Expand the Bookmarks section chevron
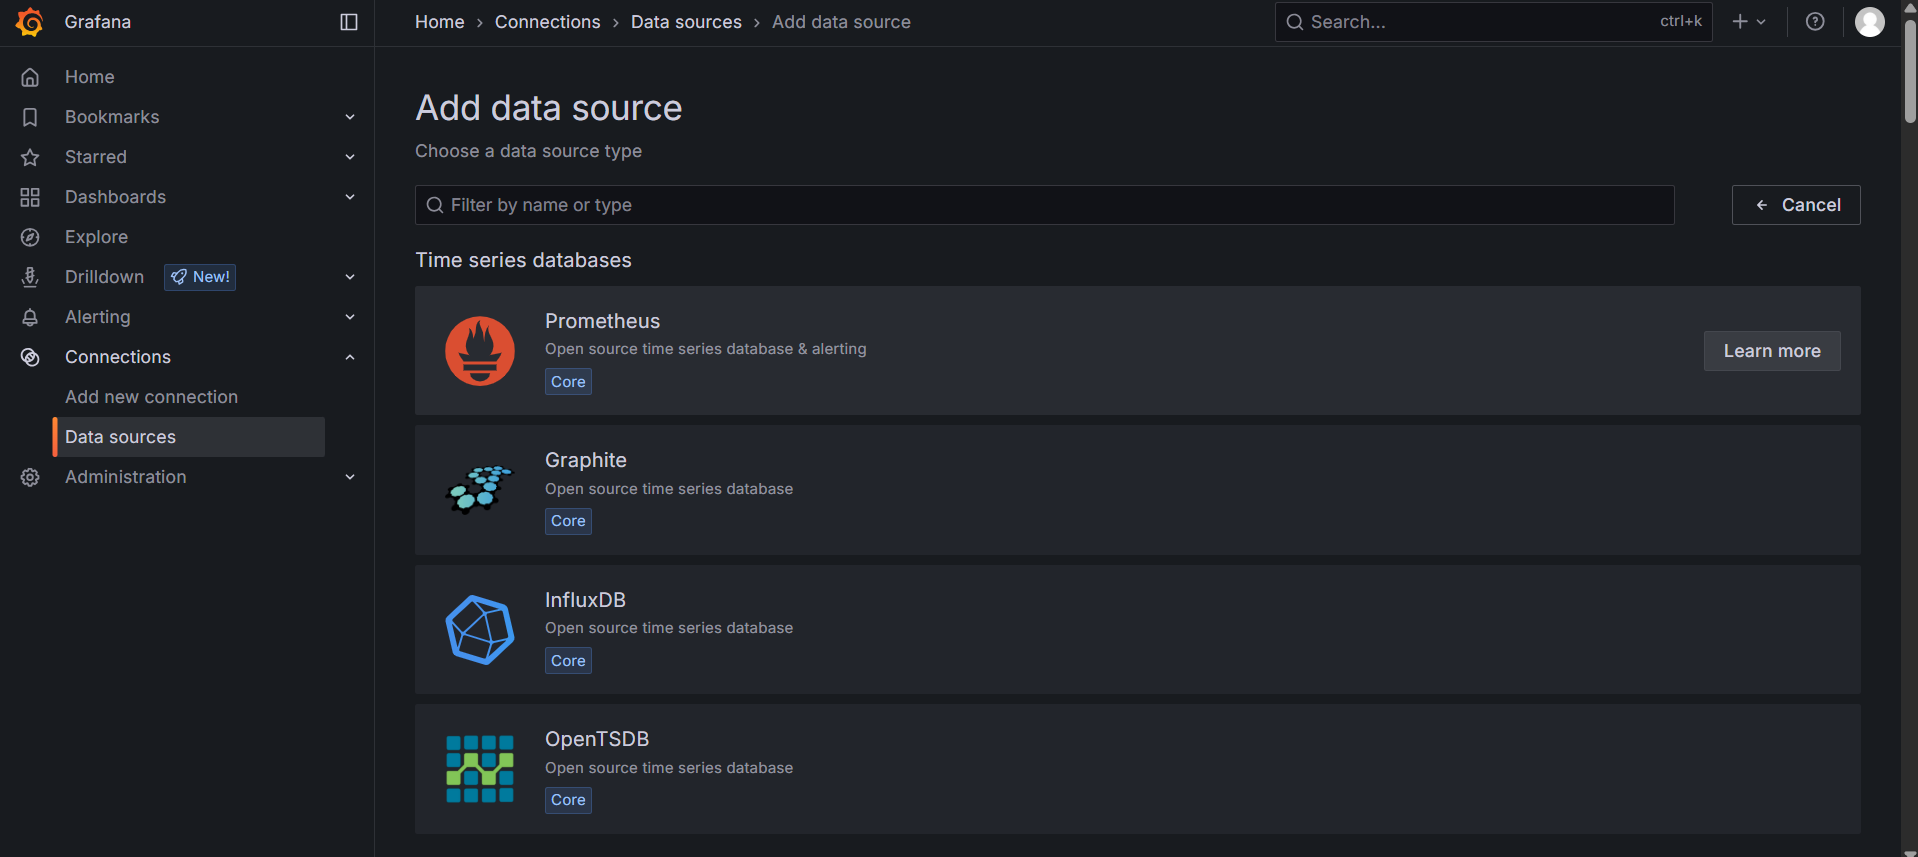The height and width of the screenshot is (857, 1918). pos(350,117)
